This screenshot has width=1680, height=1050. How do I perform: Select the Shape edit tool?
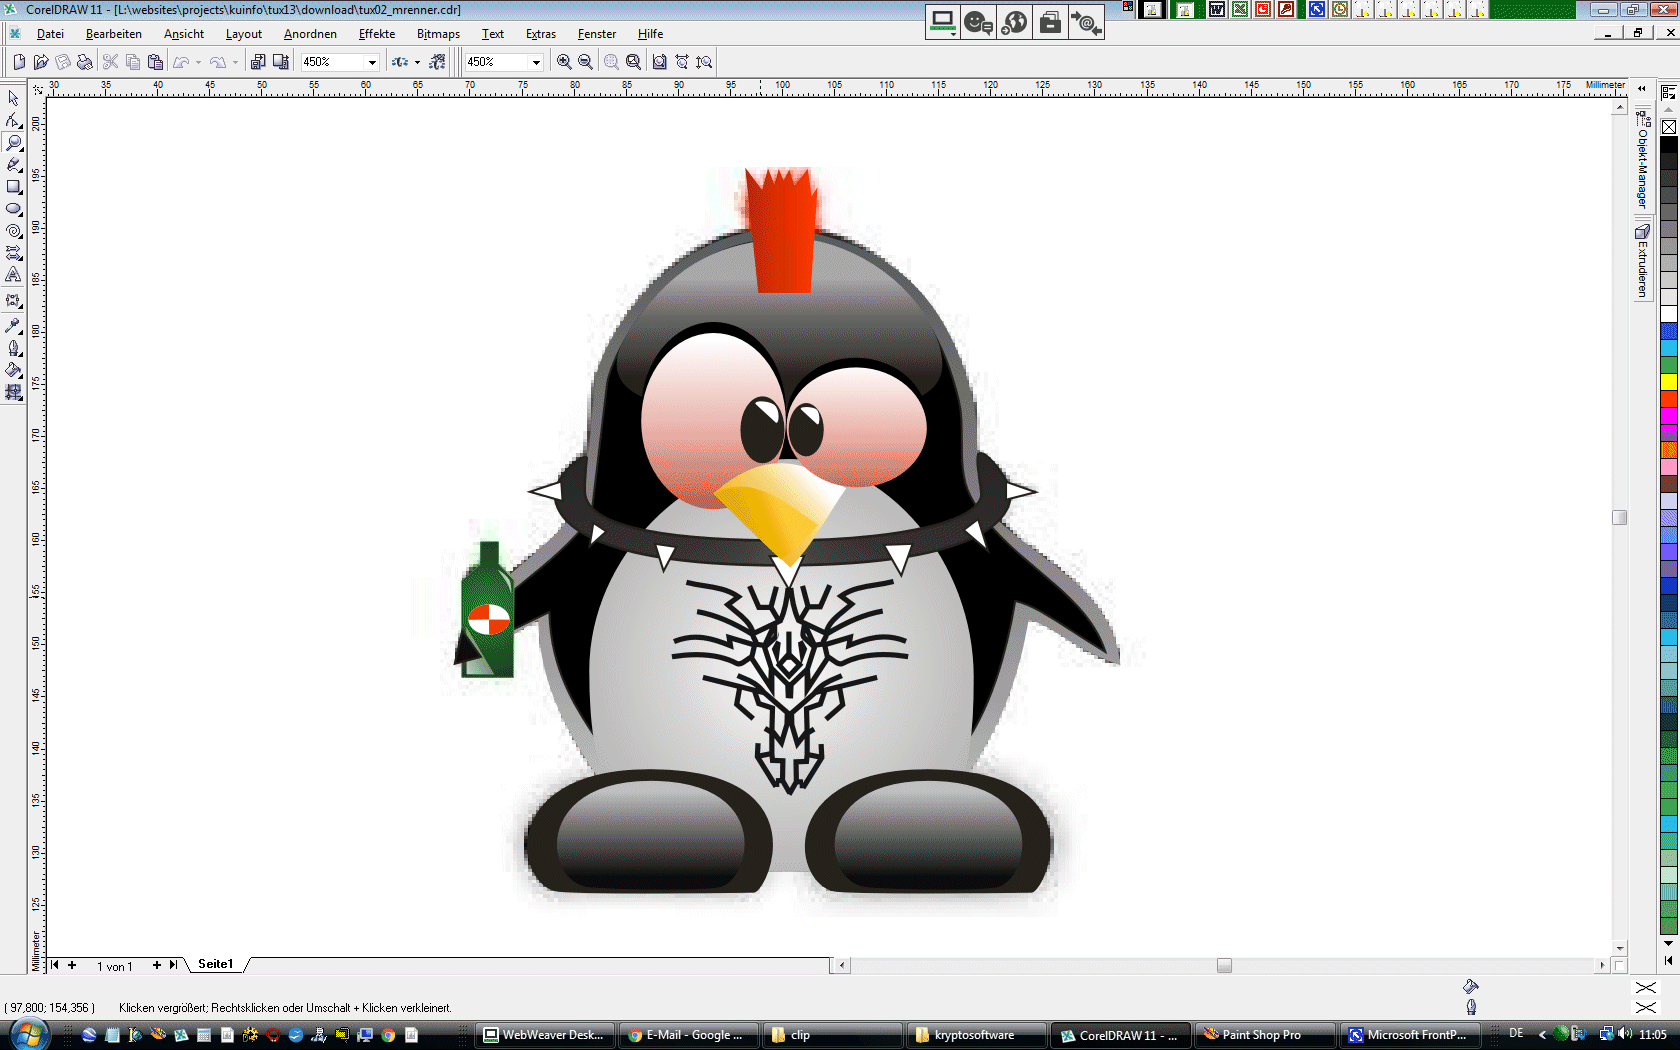tap(13, 120)
